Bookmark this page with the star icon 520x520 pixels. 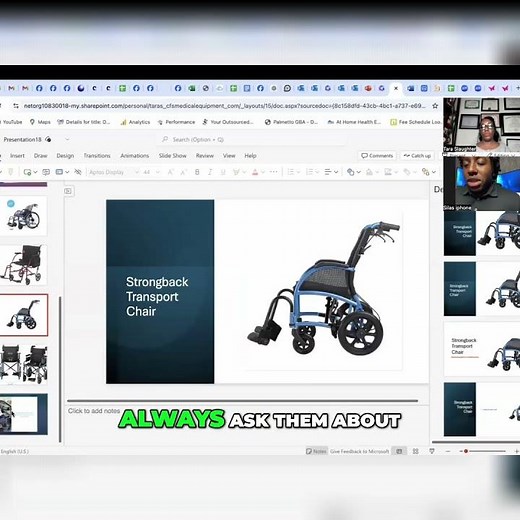[435, 106]
